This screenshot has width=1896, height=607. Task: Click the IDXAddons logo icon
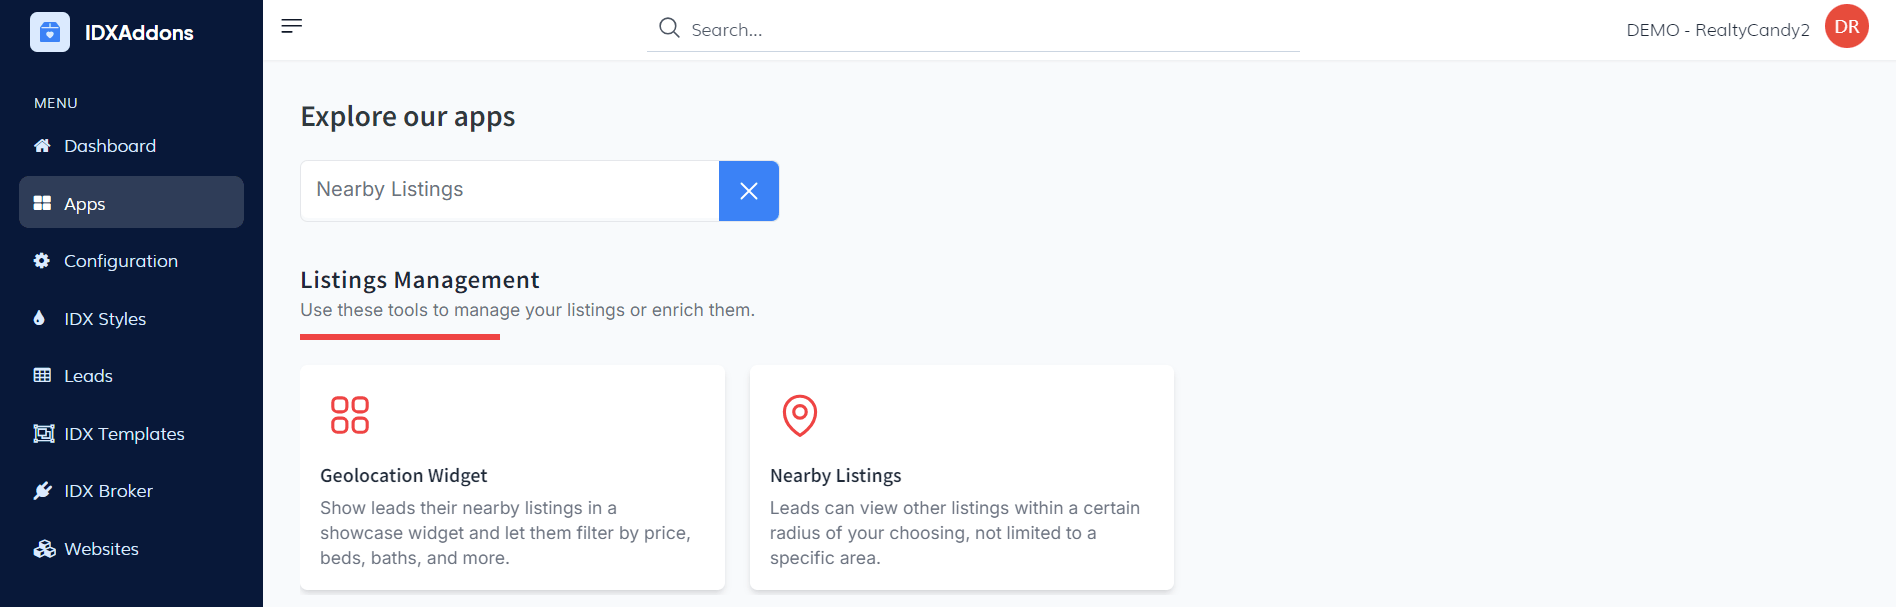[x=50, y=32]
